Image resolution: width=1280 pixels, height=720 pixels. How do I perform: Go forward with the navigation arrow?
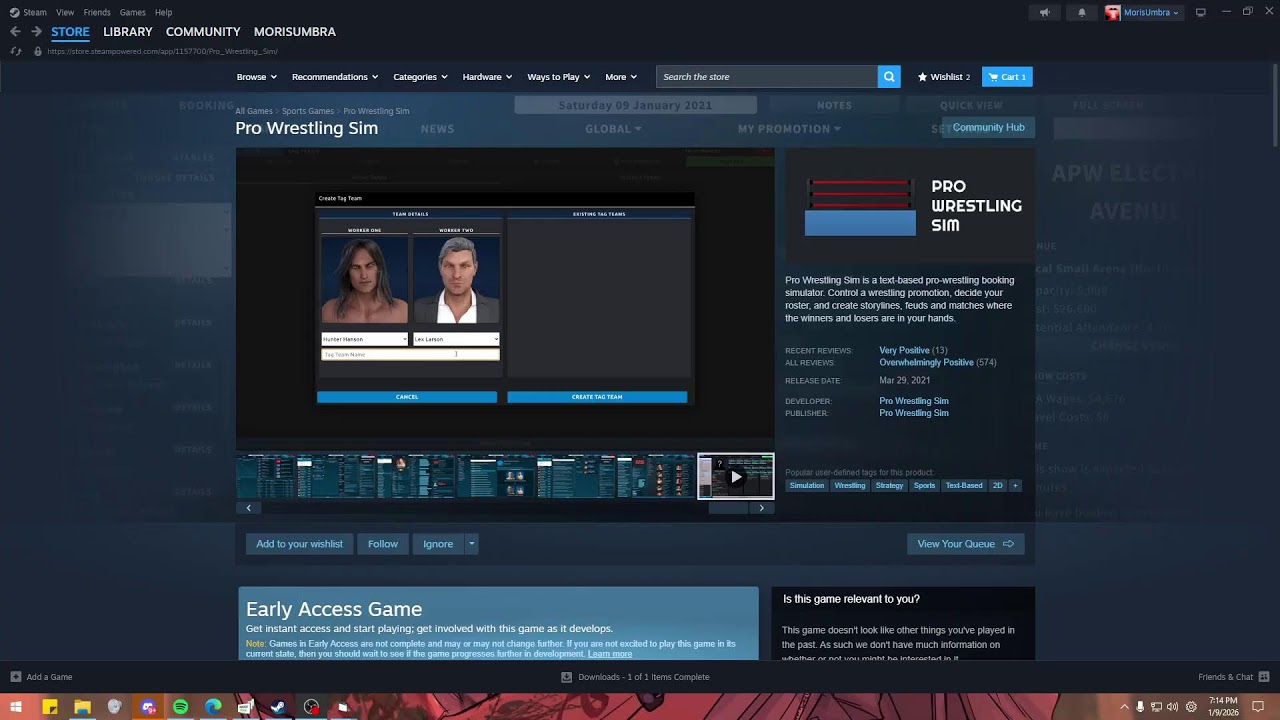36,32
